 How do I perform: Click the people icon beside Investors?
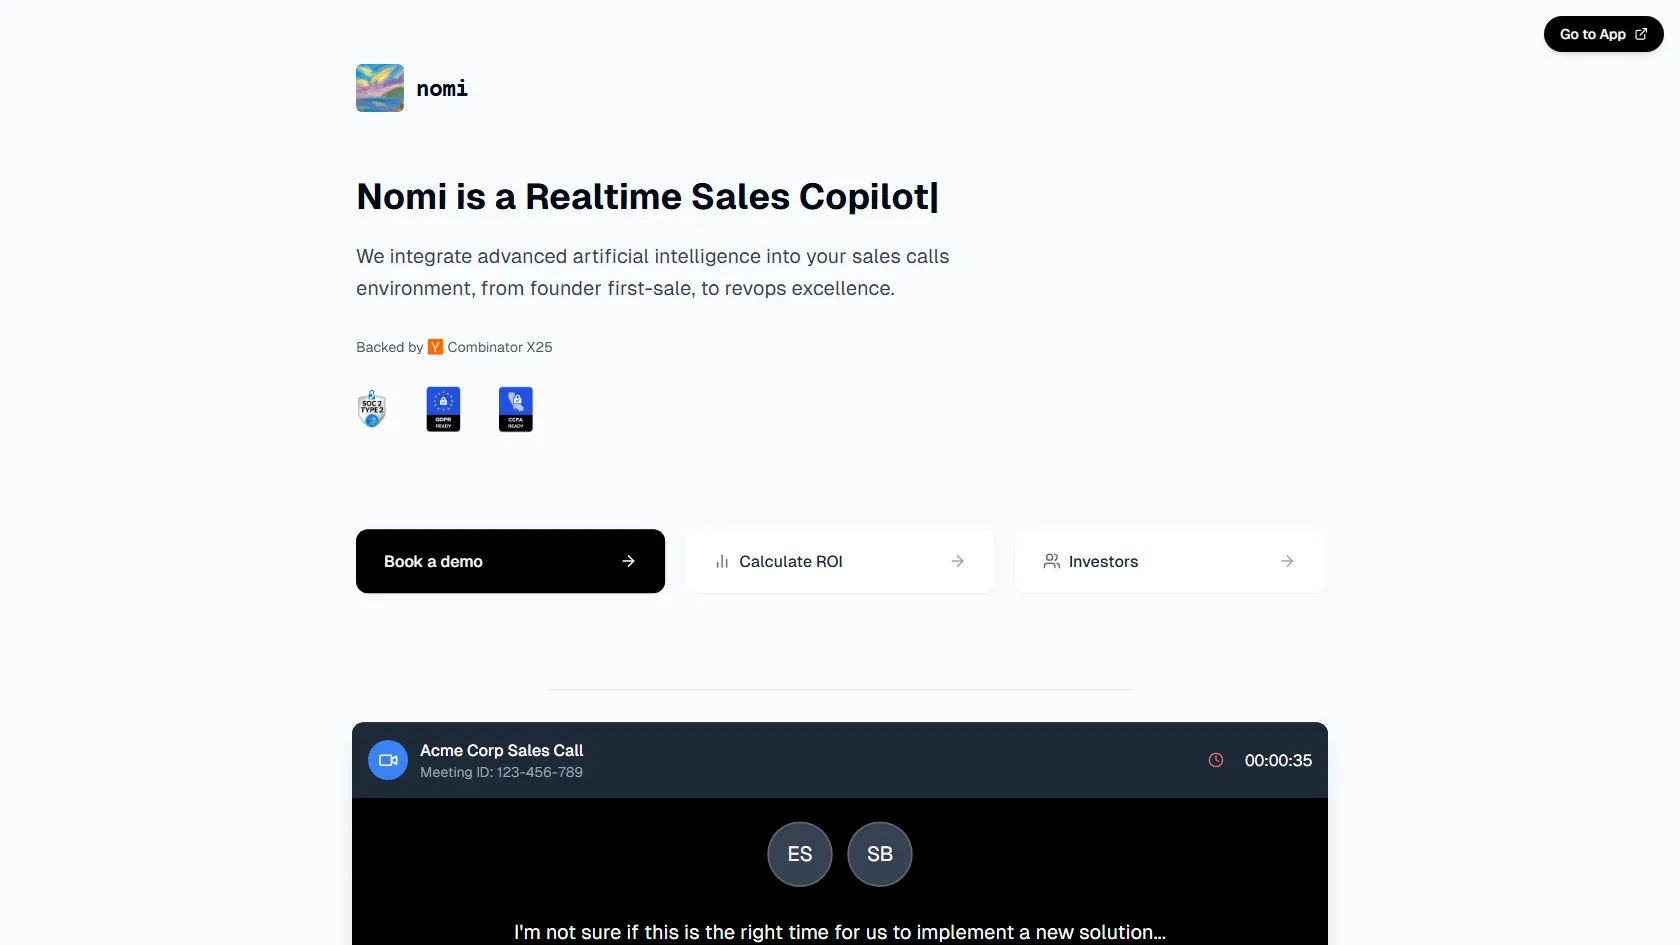[x=1052, y=561]
